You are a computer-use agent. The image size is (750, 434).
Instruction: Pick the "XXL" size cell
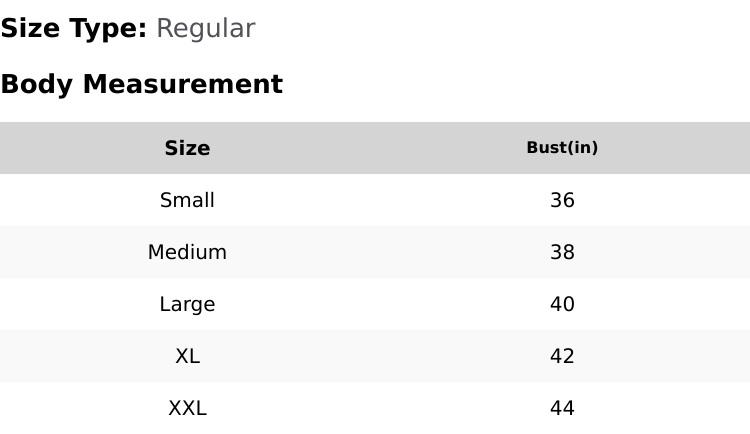pos(187,408)
